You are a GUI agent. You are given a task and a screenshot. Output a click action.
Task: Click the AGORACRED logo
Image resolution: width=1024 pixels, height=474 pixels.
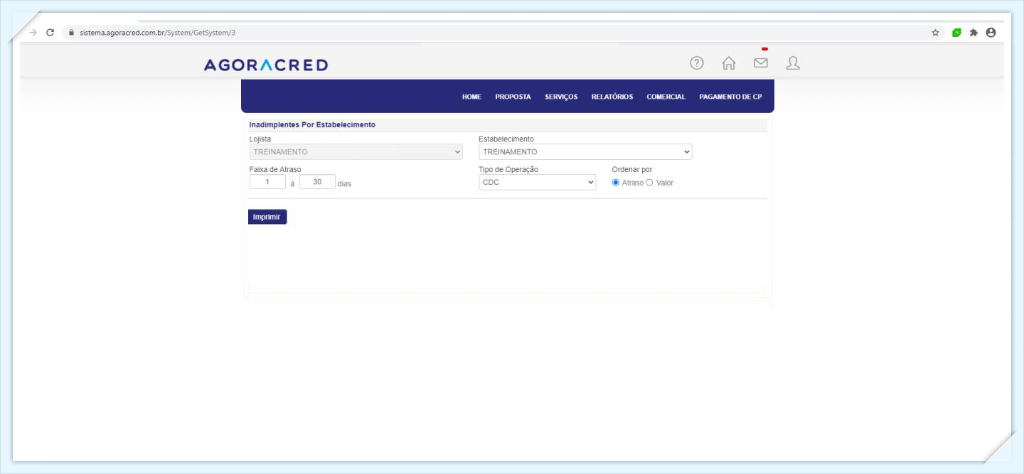(x=266, y=65)
